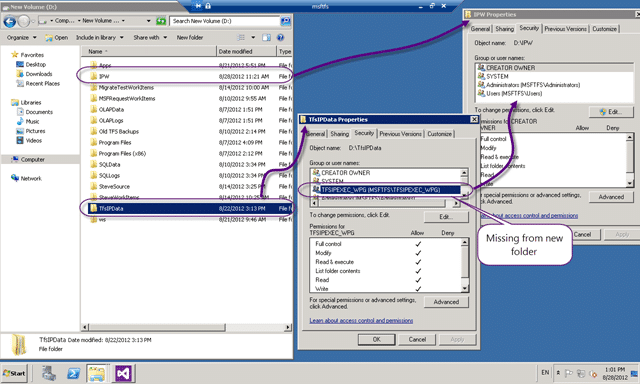640x384 pixels.
Task: Select the TfsIPData folder icon
Action: [93, 209]
